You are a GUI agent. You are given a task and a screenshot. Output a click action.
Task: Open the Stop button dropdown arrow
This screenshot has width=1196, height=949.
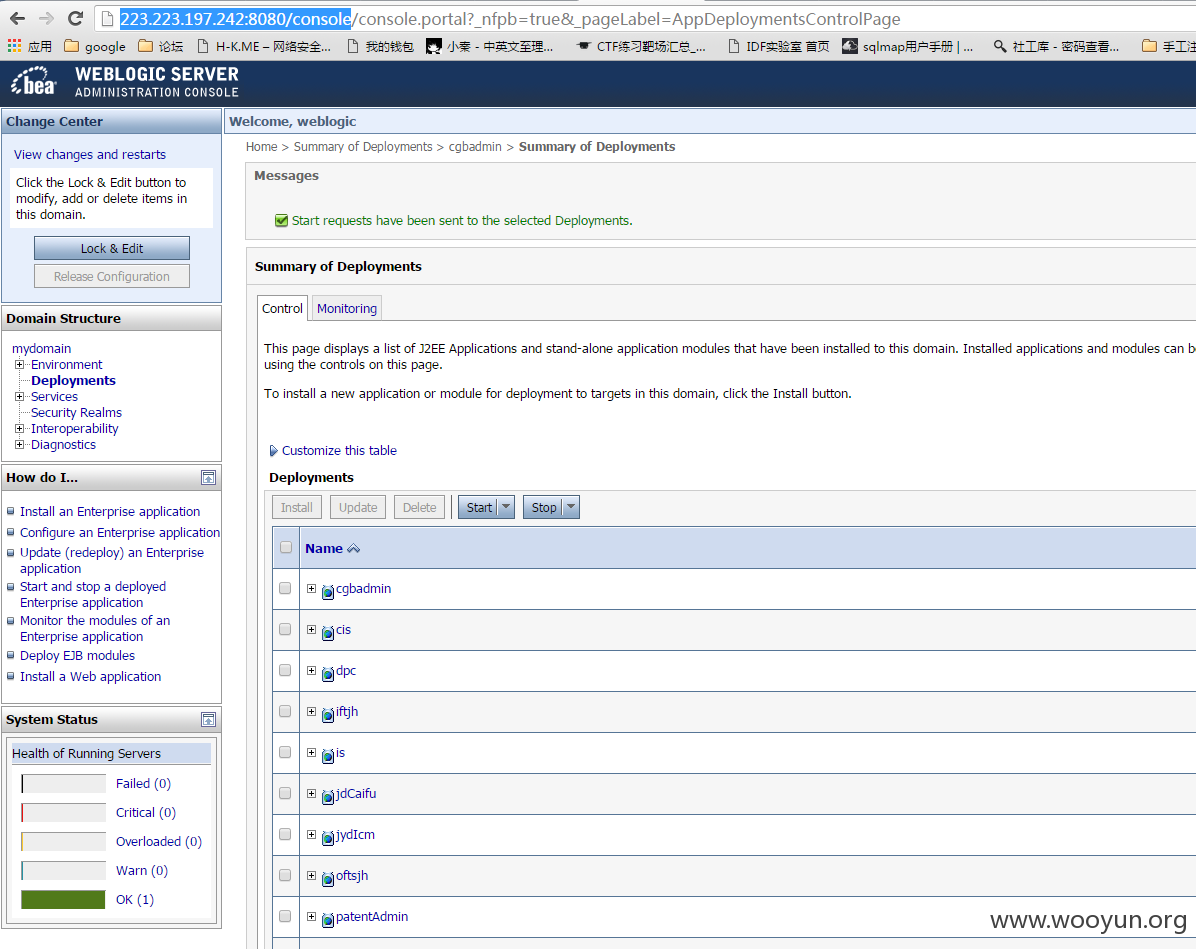[571, 507]
